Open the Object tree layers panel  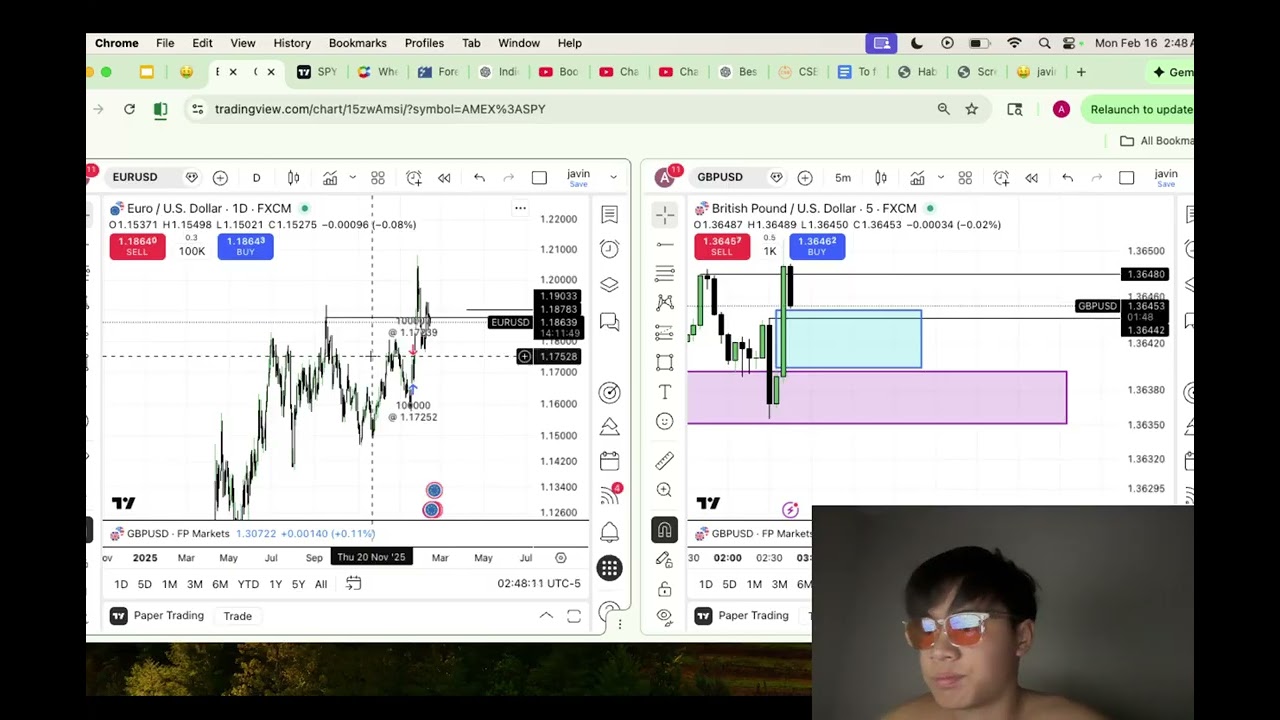coord(609,285)
